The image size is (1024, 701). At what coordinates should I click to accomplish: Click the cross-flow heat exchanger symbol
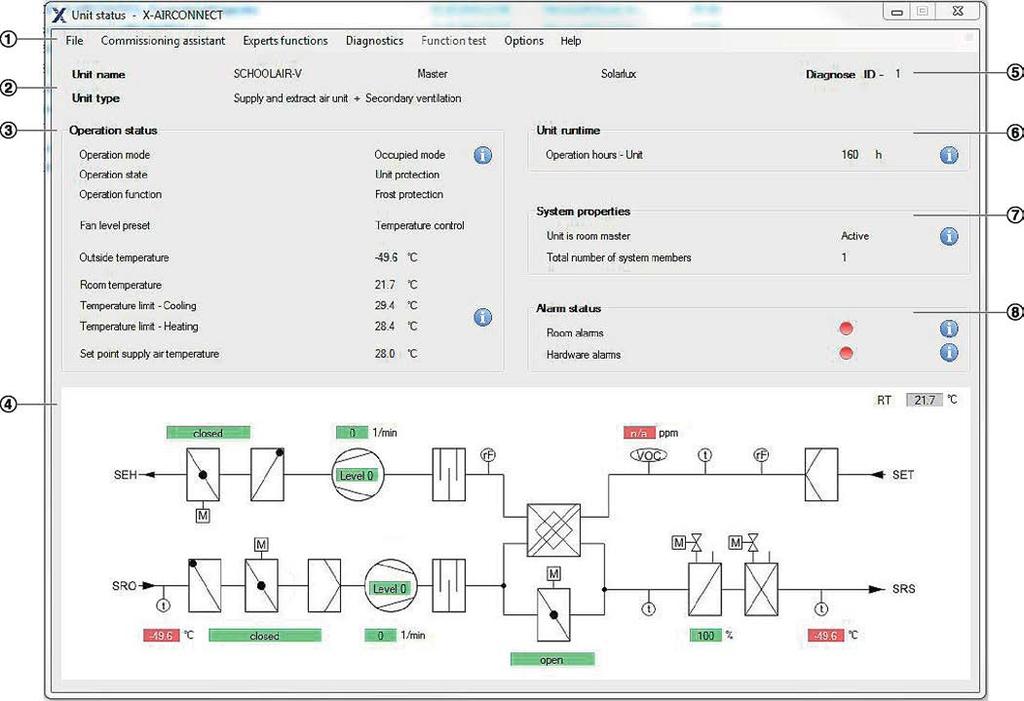pos(554,530)
